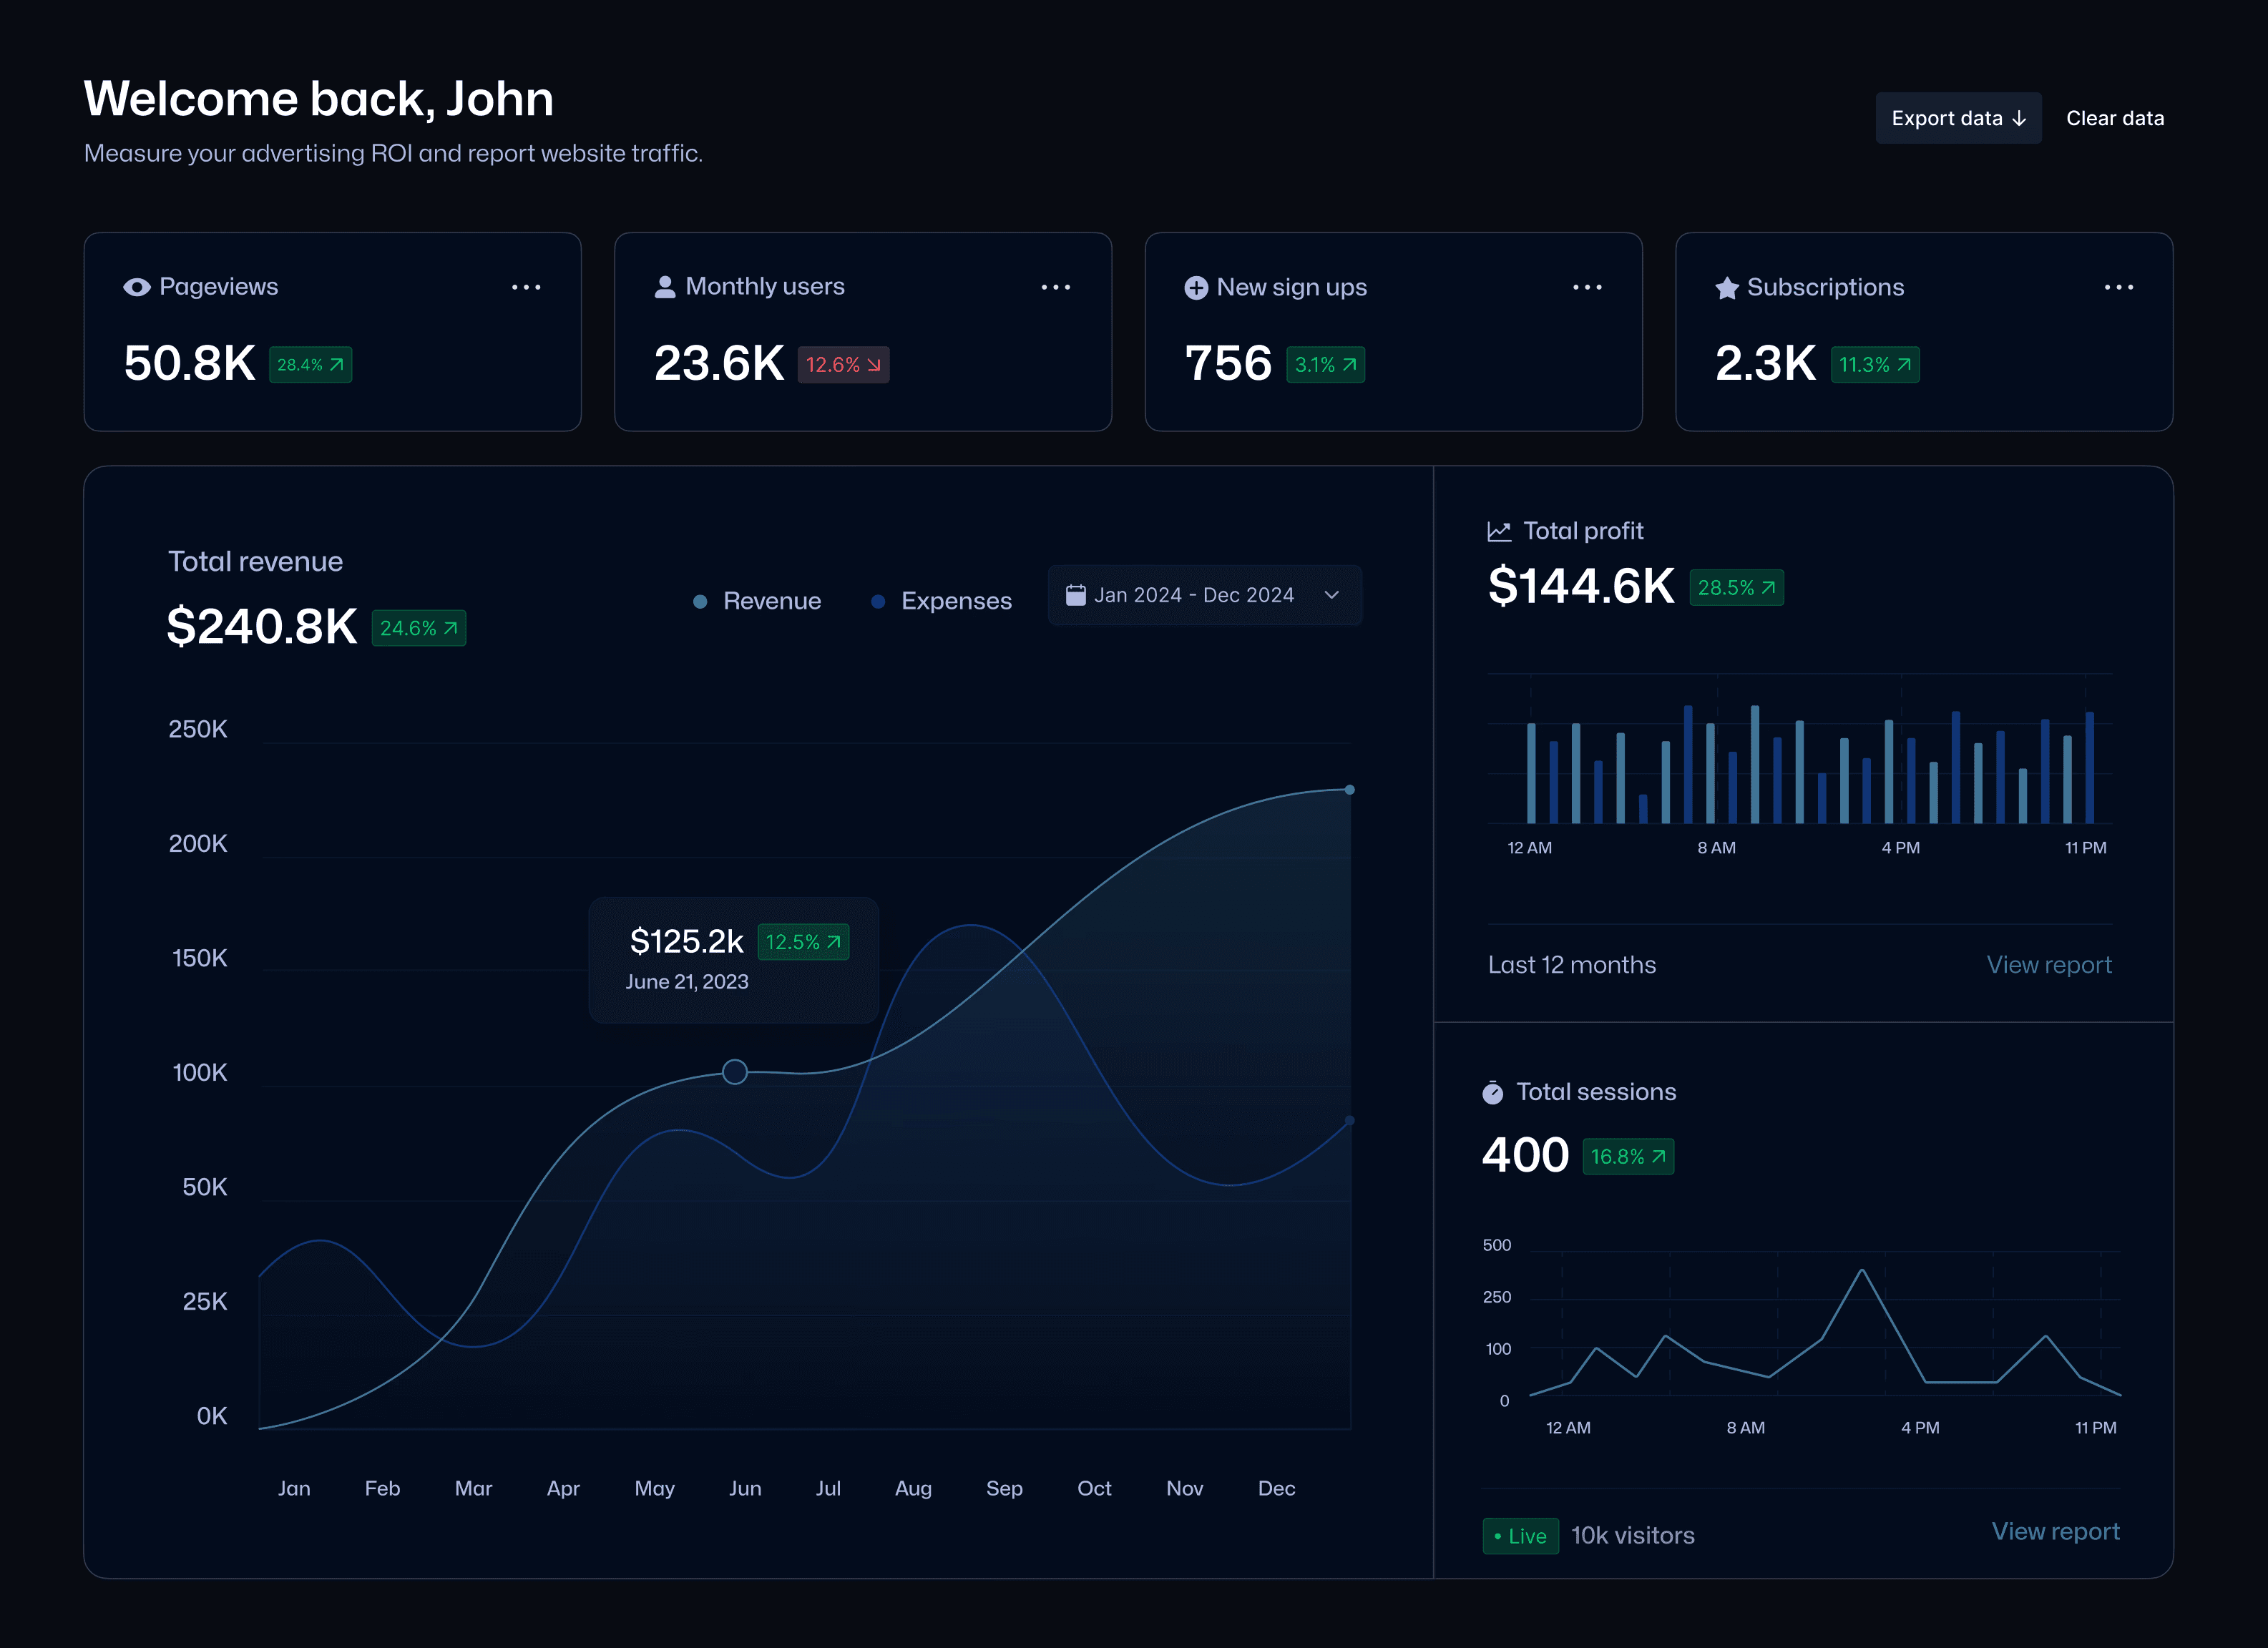Click the June data point marker on revenue chart
The image size is (2268, 1648).
735,1072
